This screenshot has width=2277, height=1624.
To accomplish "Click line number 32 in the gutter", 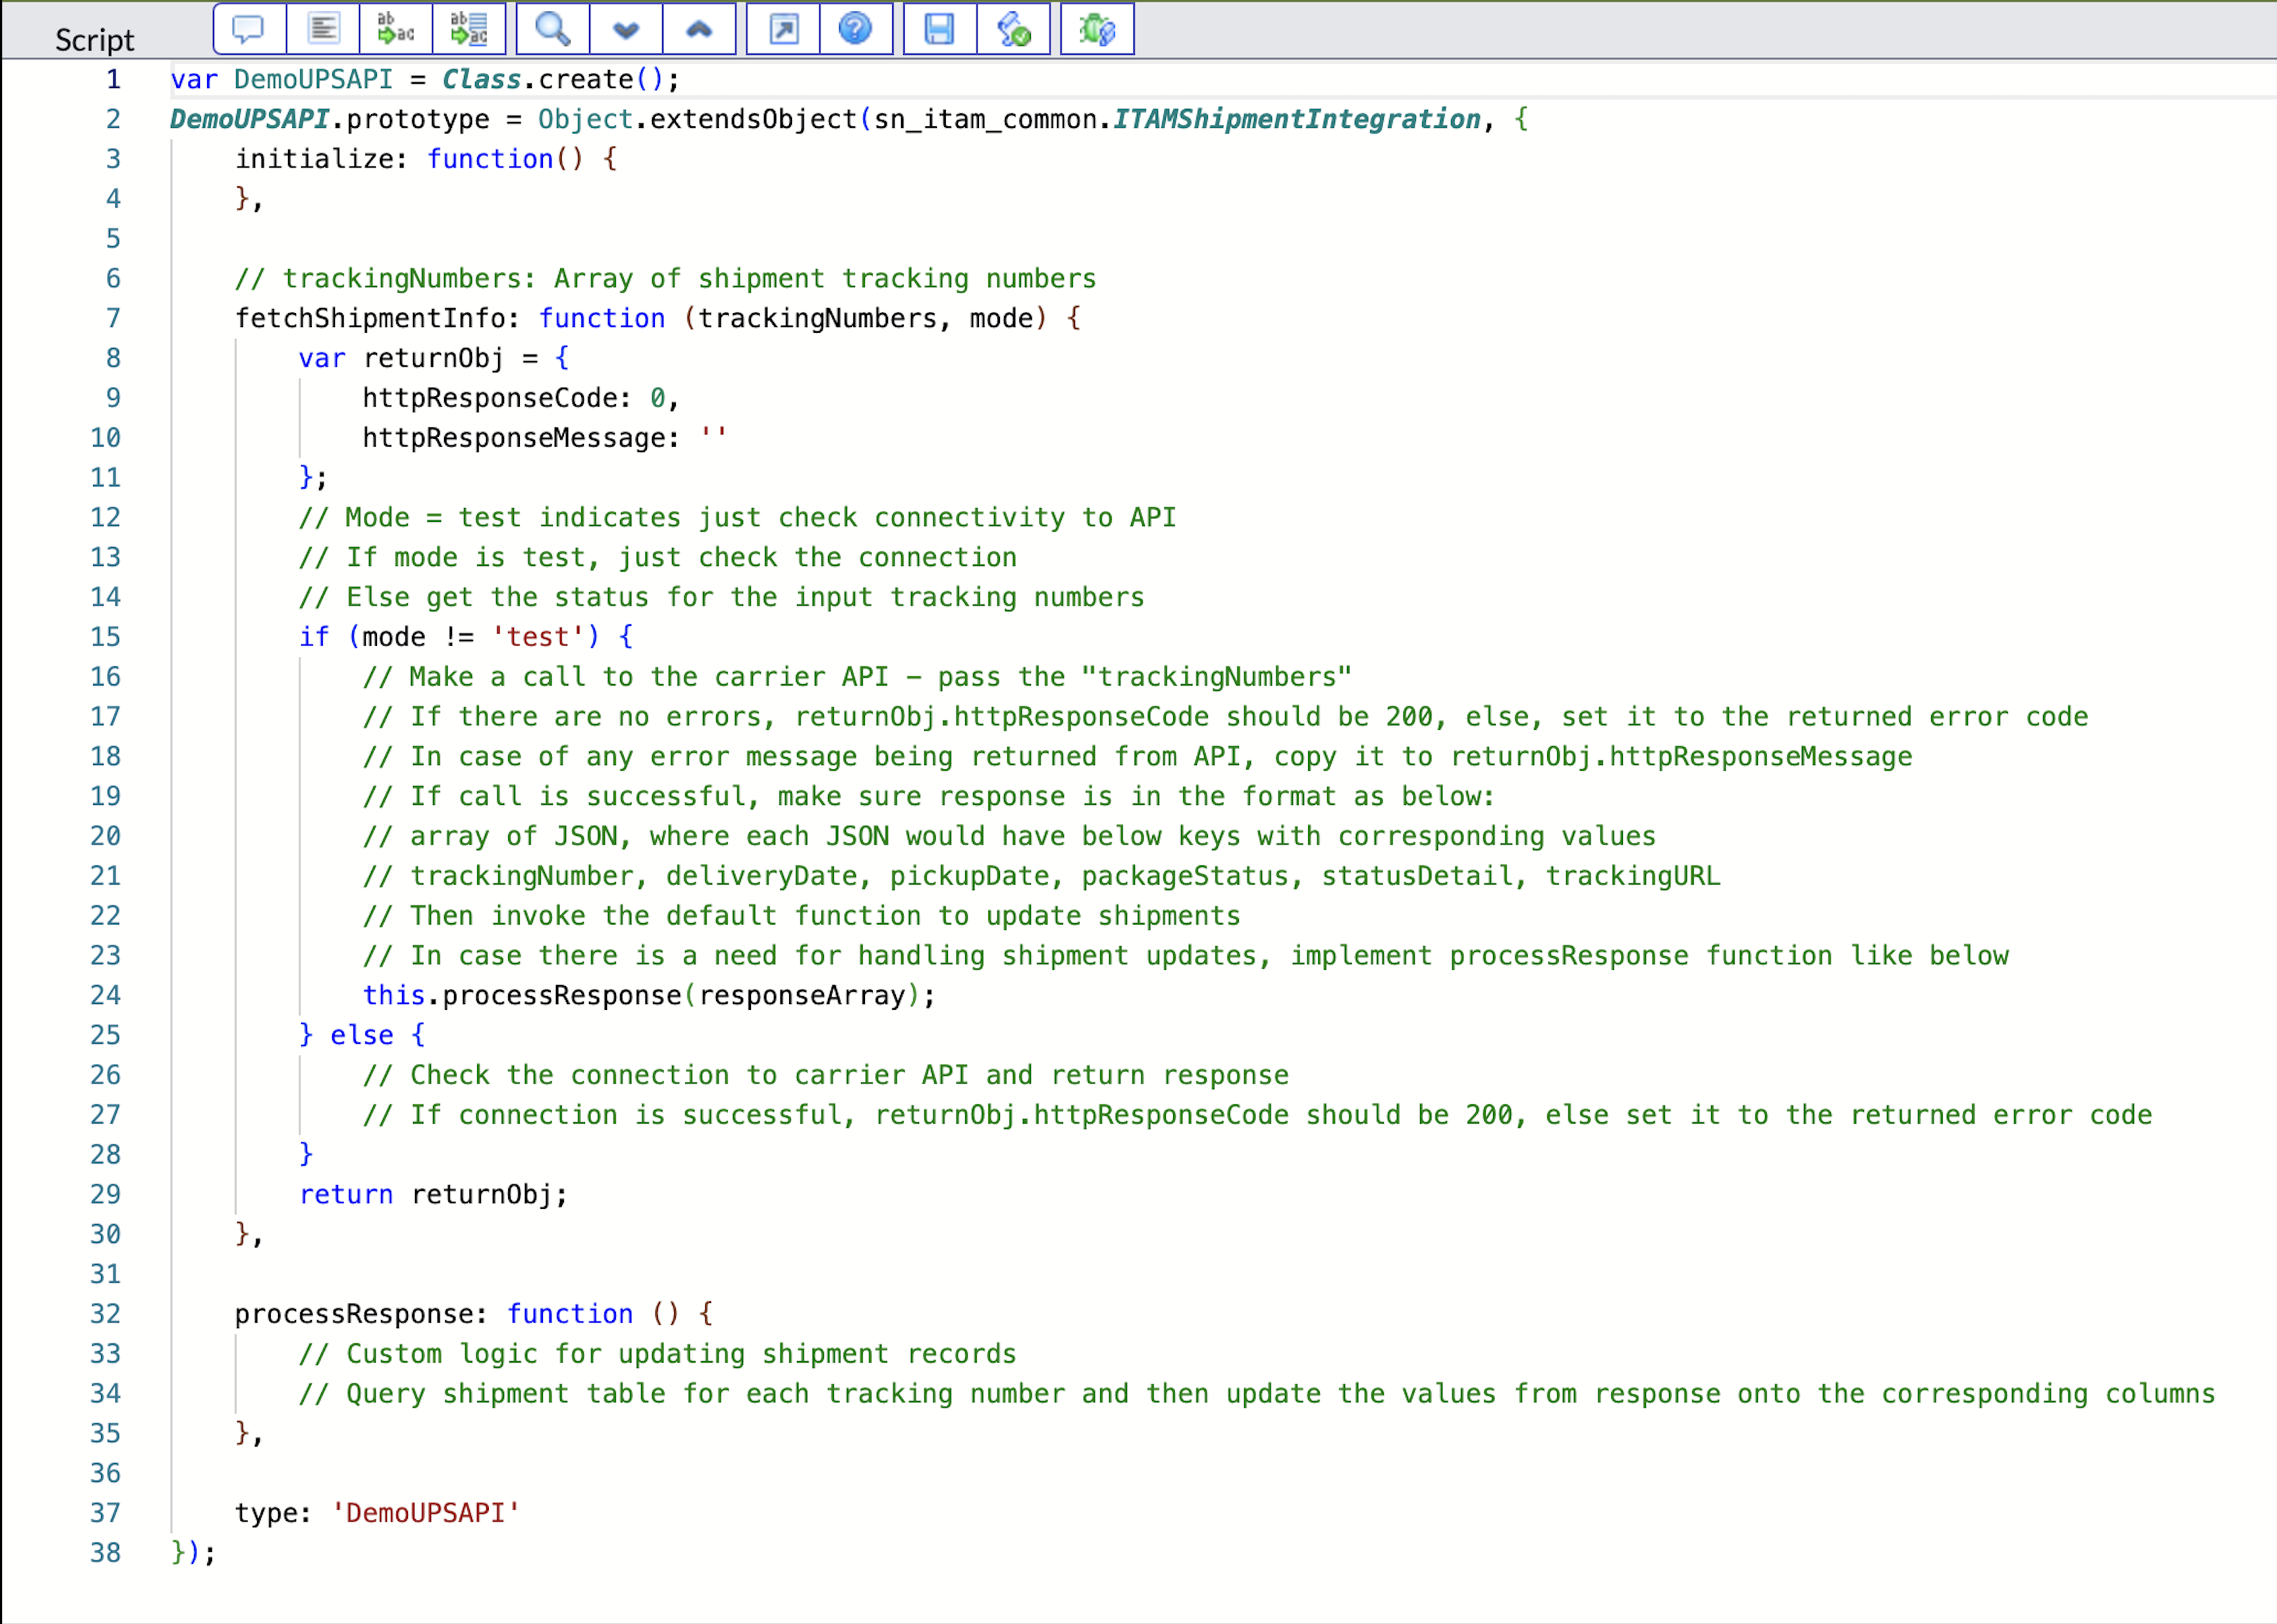I will [x=105, y=1314].
